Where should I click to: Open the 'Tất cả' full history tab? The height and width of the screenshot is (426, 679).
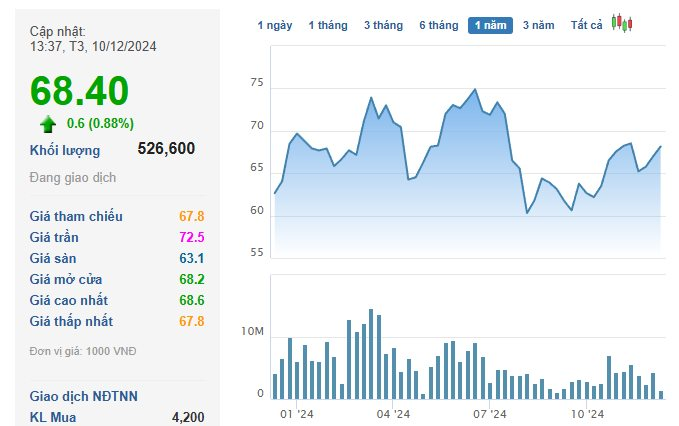click(586, 25)
